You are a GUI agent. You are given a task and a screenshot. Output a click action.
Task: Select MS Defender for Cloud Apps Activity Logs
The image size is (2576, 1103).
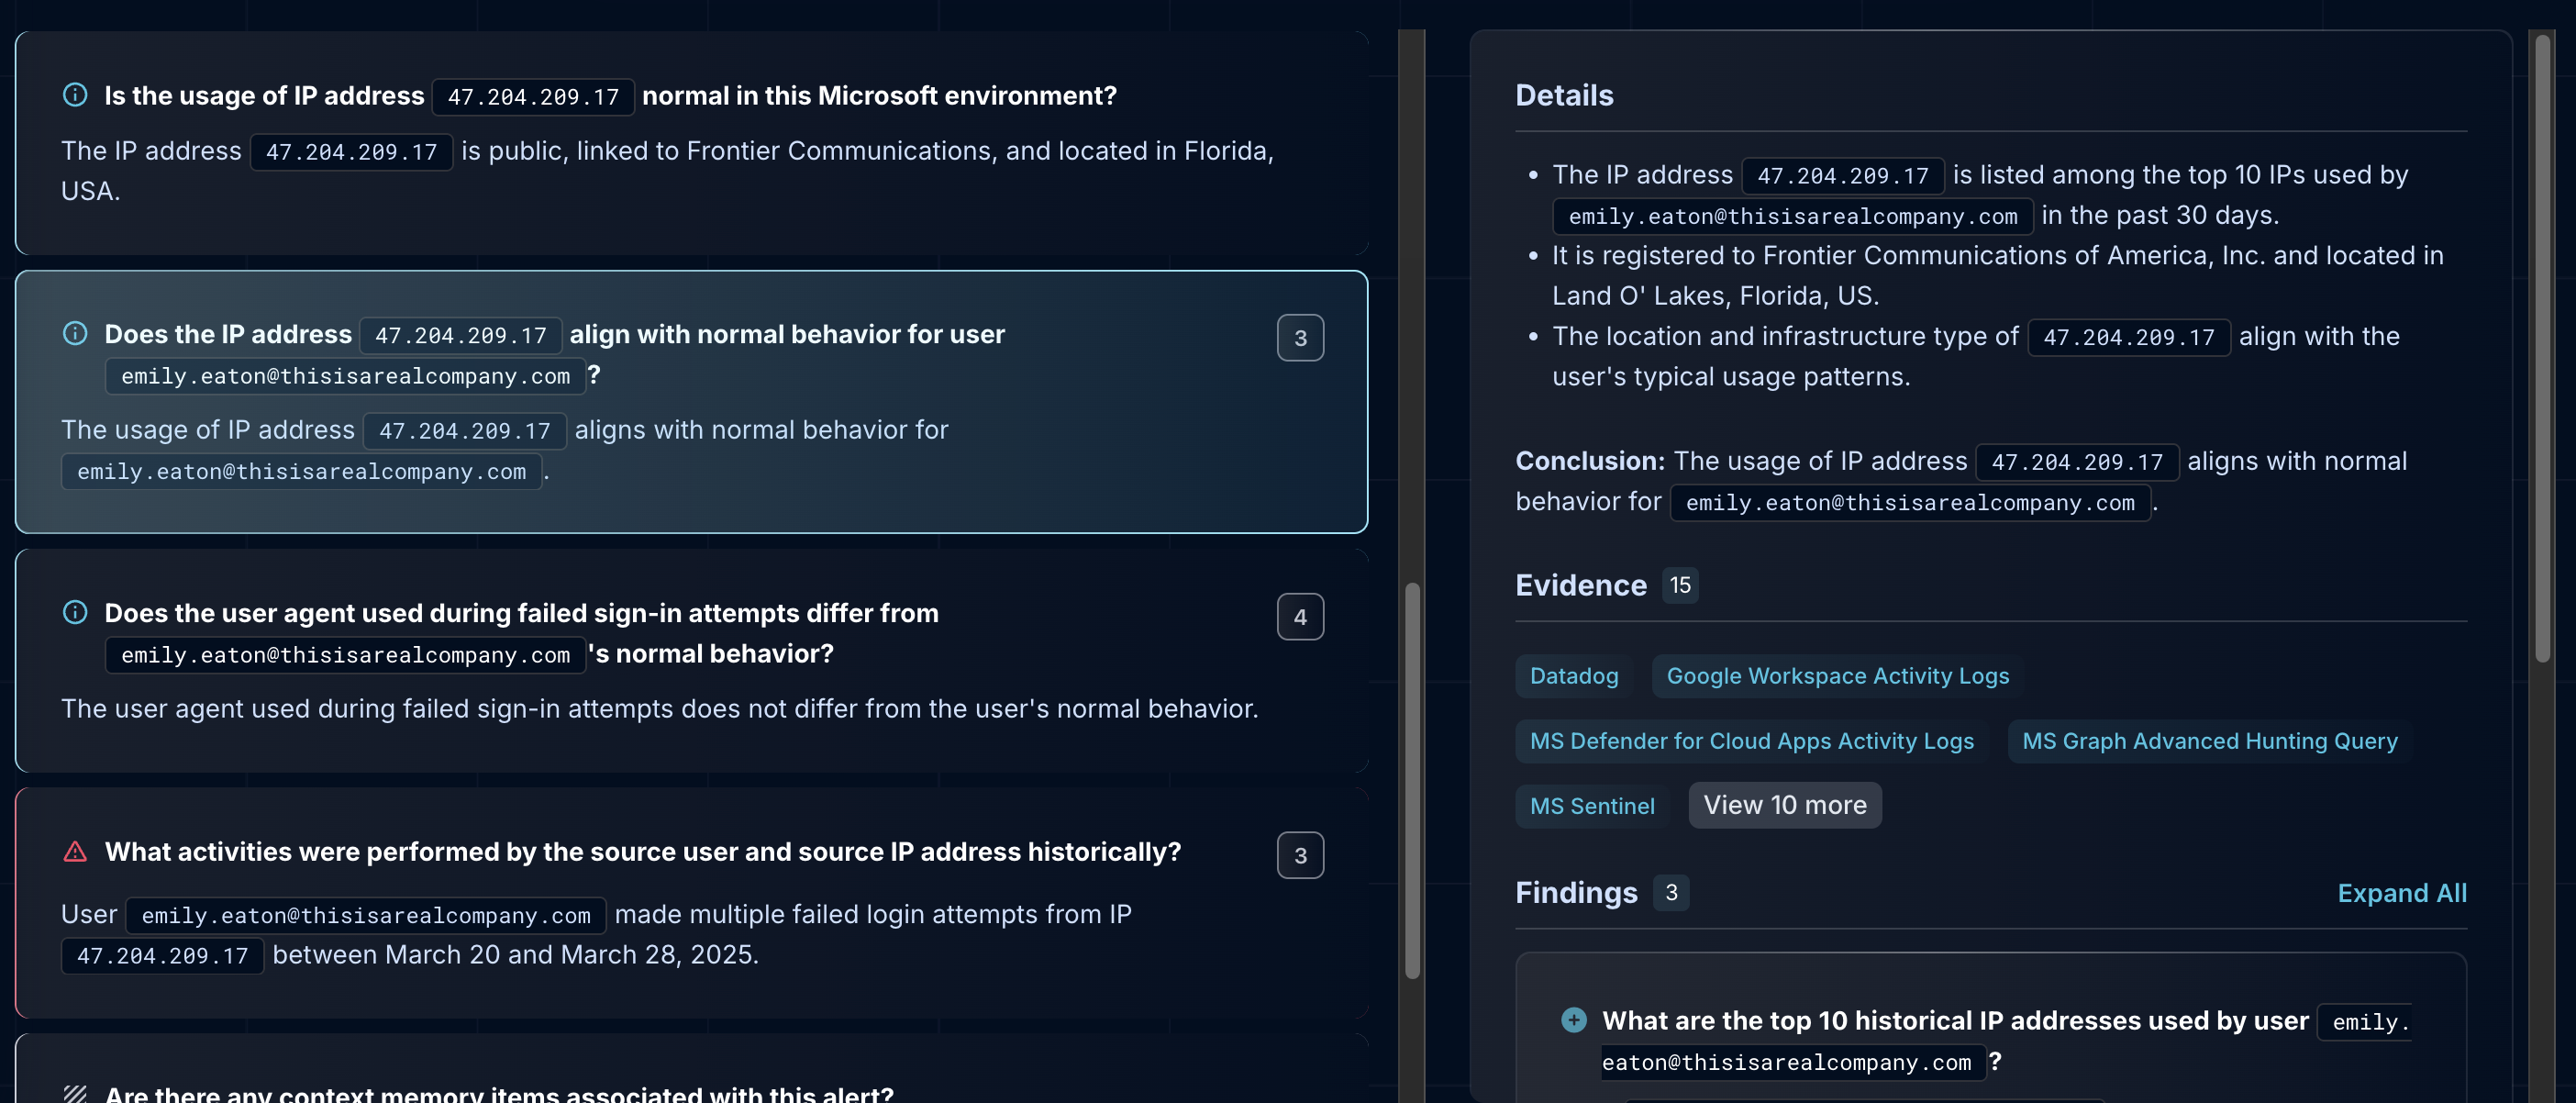point(1750,741)
